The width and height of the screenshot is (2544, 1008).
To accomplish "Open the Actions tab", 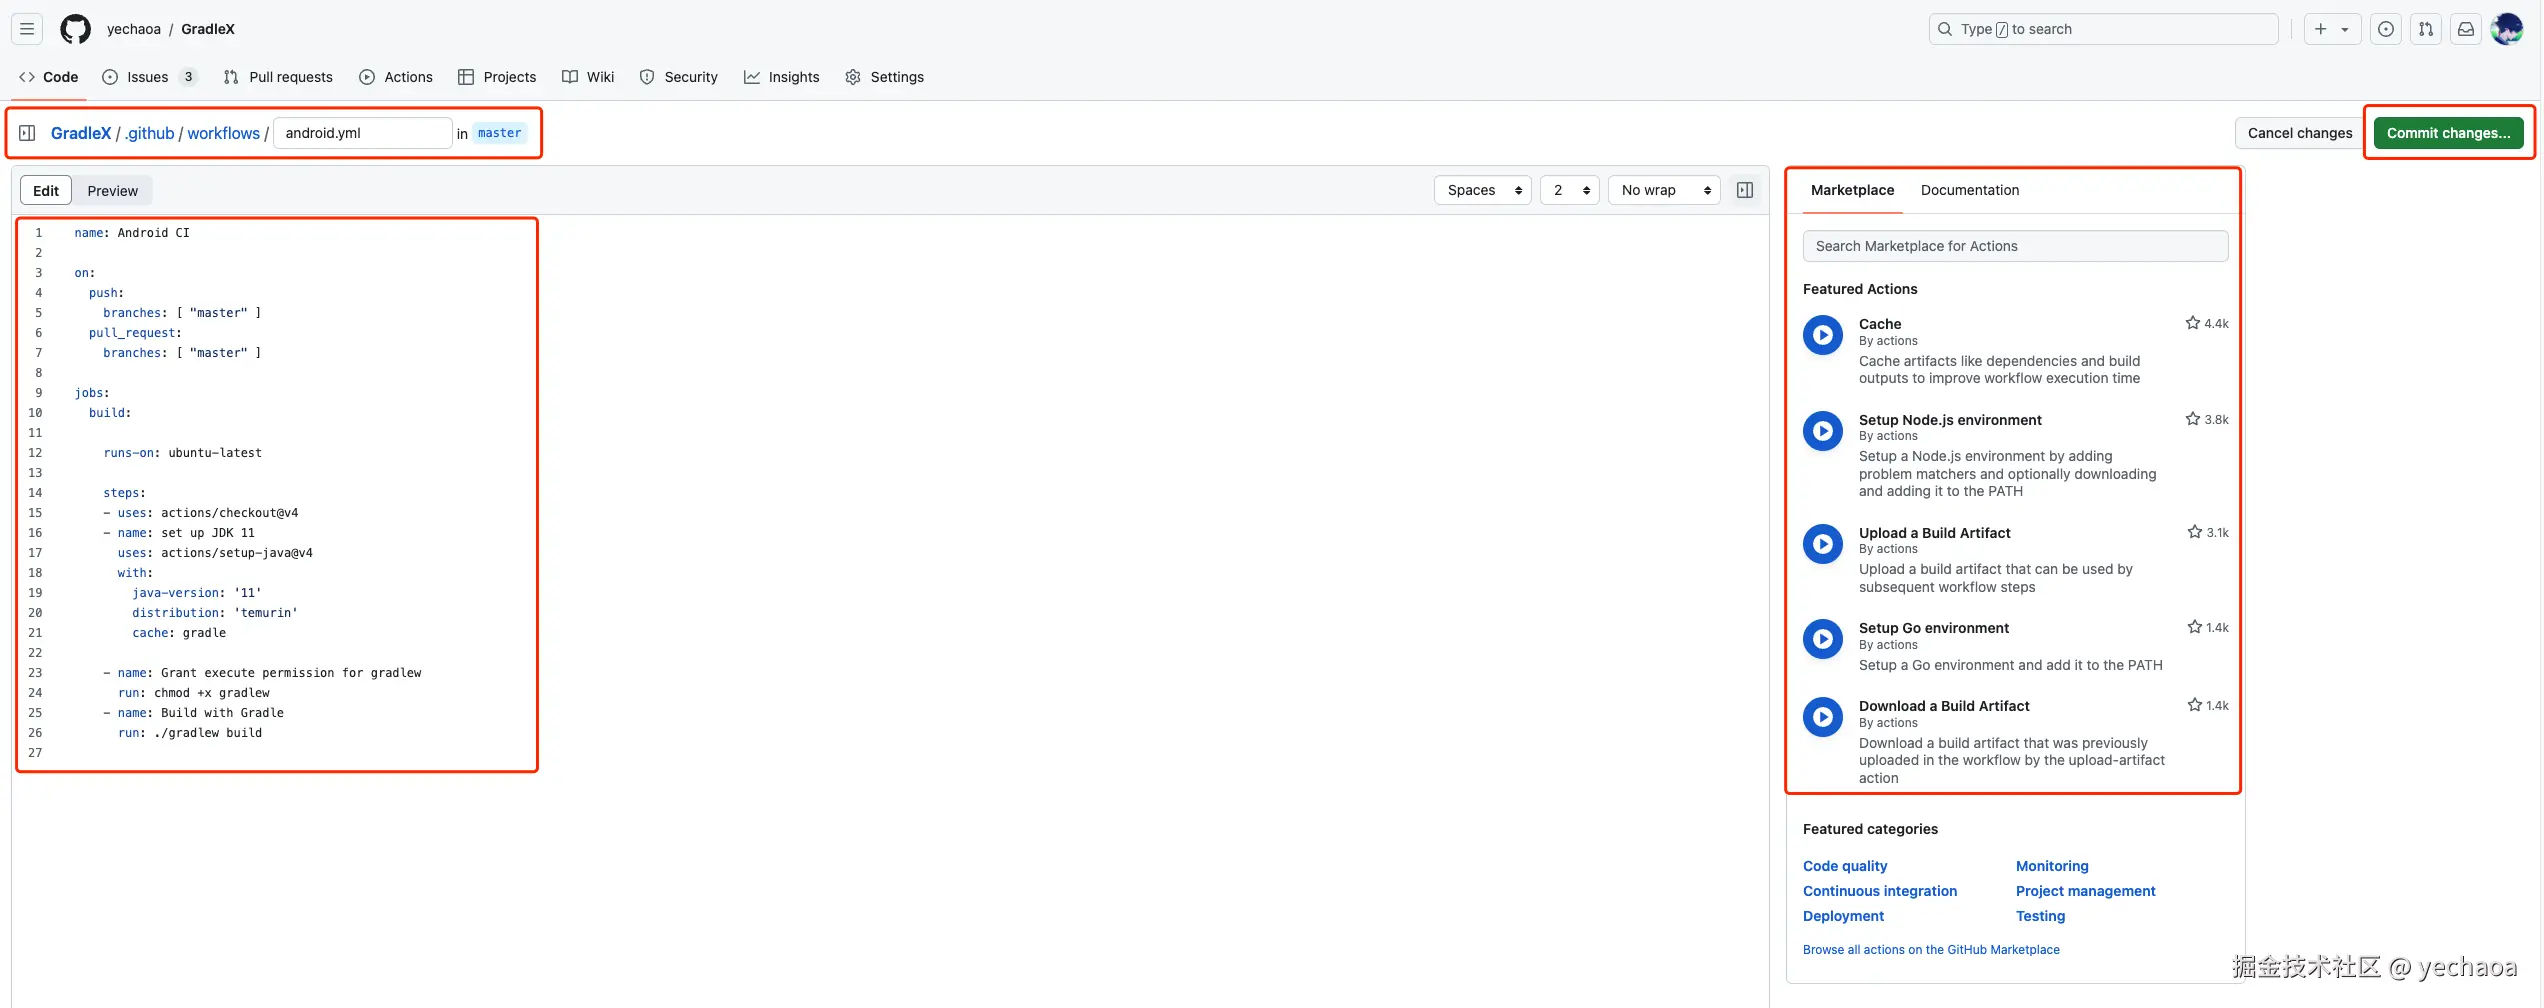I will pyautogui.click(x=396, y=77).
